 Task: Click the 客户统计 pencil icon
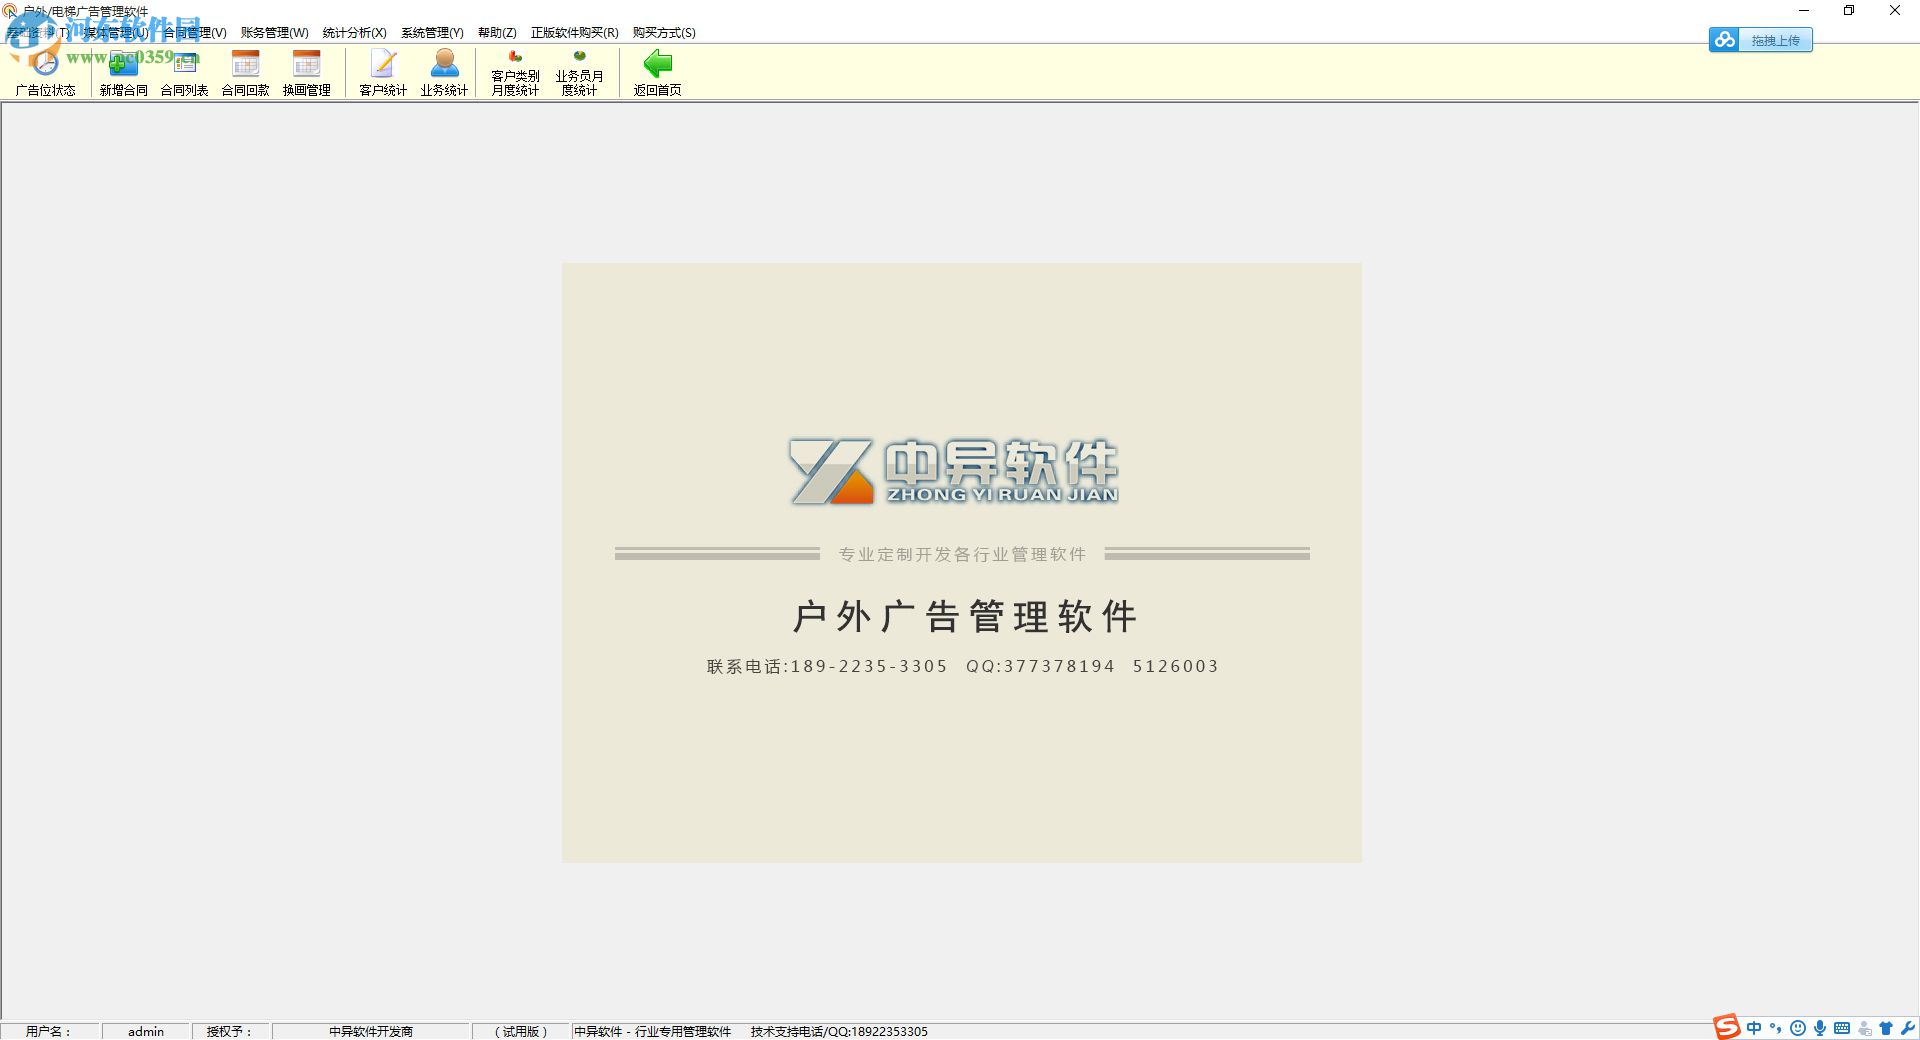[383, 70]
